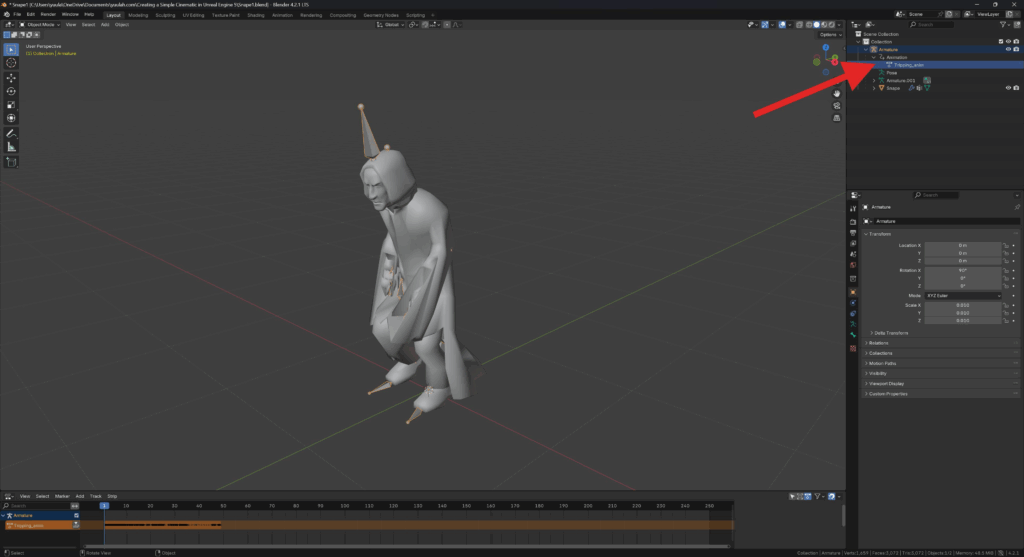
Task: Click the pan view hand icon
Action: click(836, 93)
